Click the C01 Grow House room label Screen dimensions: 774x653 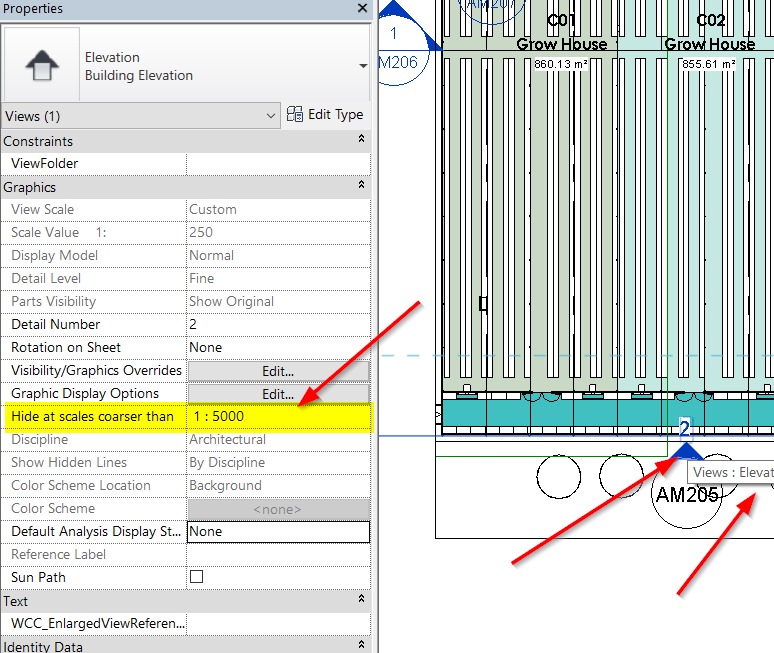[x=561, y=33]
